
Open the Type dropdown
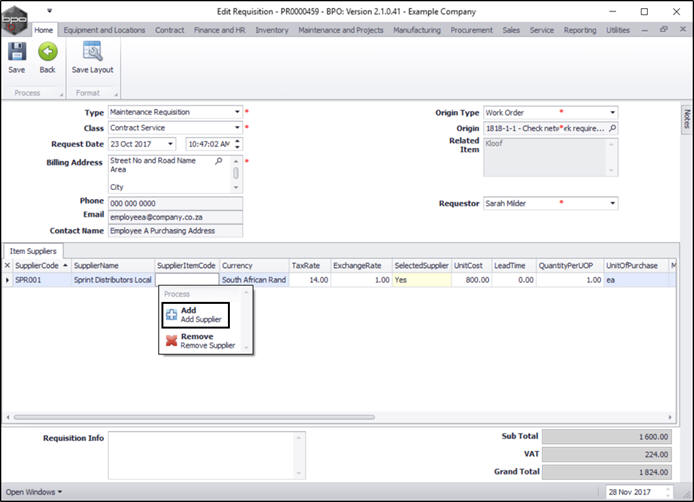[x=237, y=112]
